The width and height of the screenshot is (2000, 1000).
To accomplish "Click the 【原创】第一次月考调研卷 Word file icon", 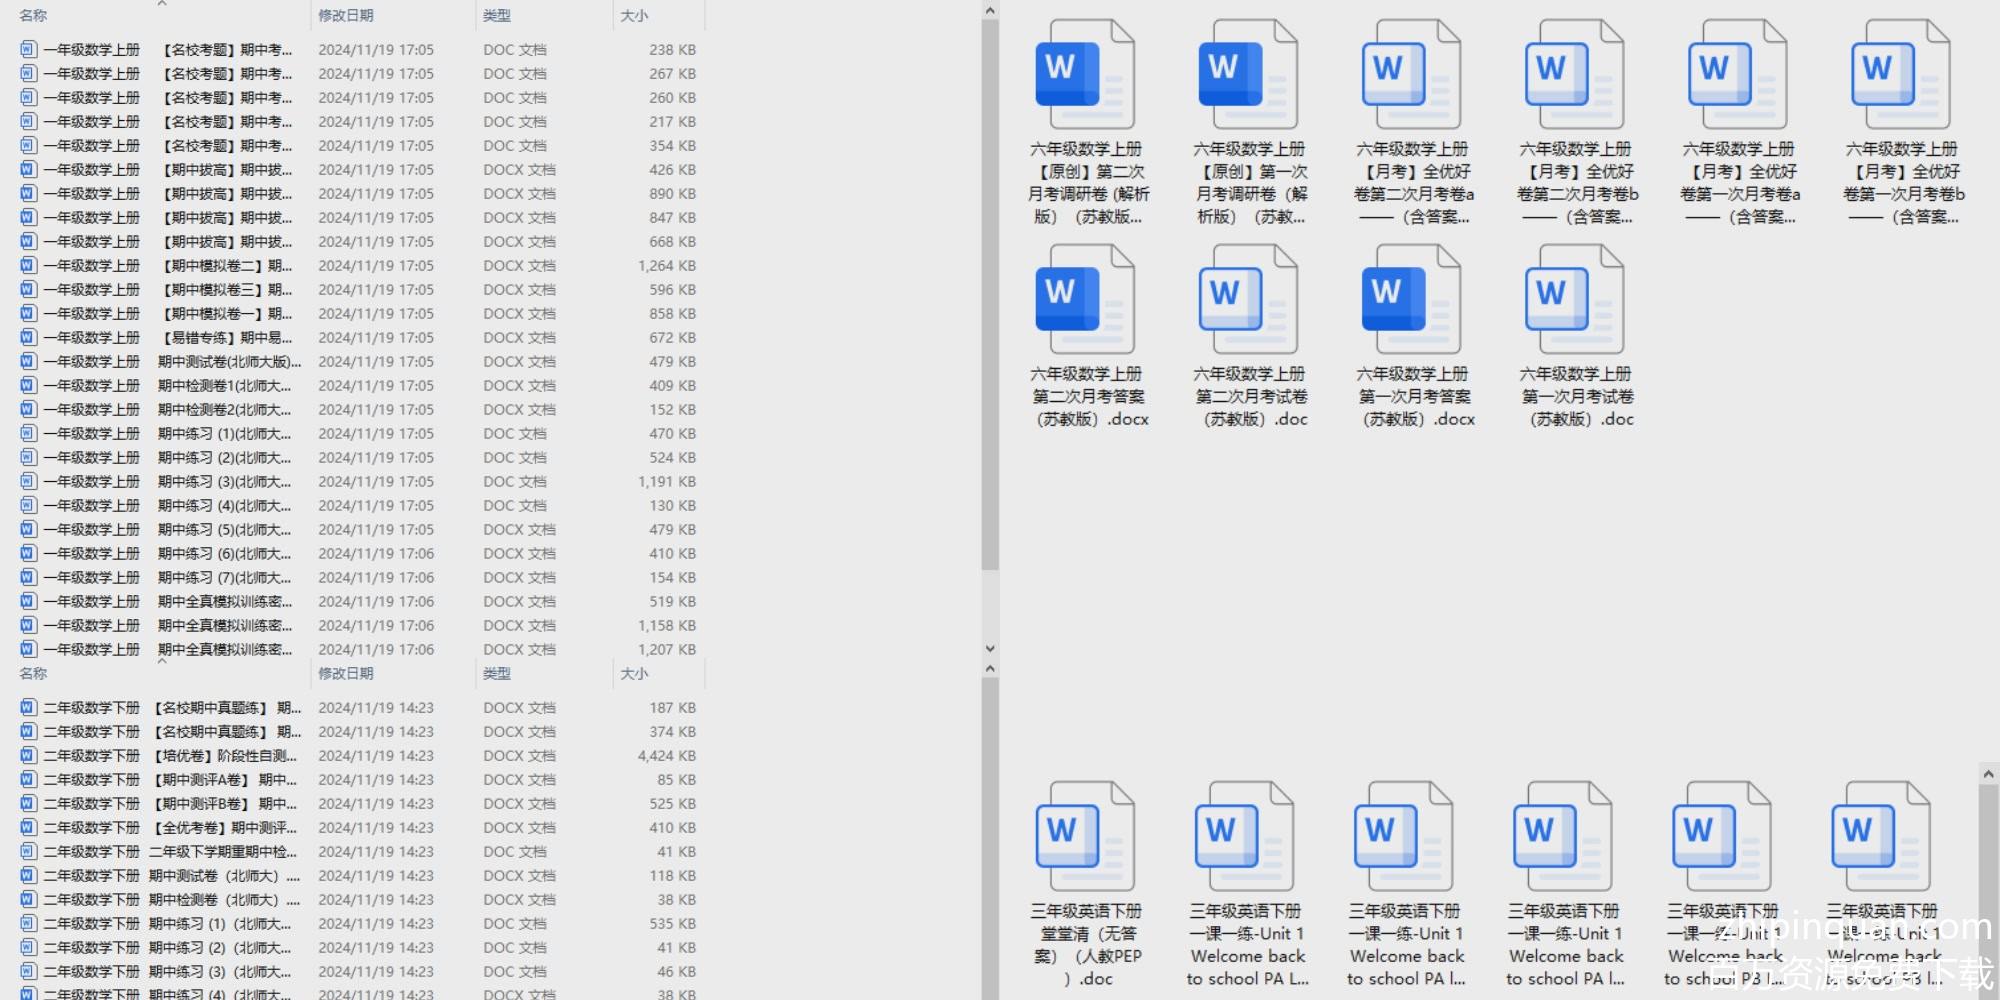I will pyautogui.click(x=1248, y=75).
